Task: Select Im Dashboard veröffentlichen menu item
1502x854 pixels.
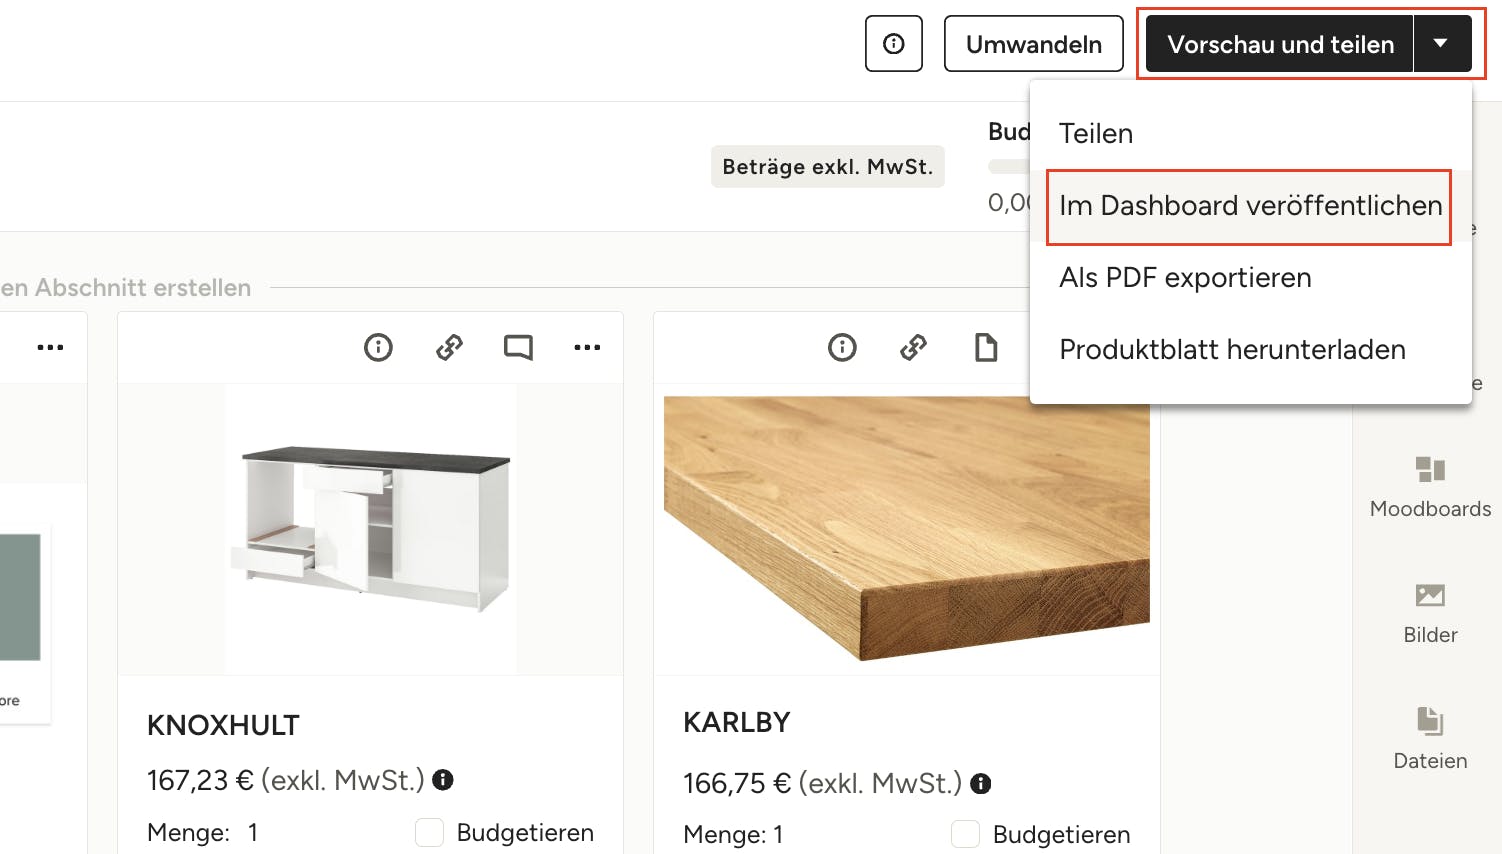Action: pos(1249,206)
